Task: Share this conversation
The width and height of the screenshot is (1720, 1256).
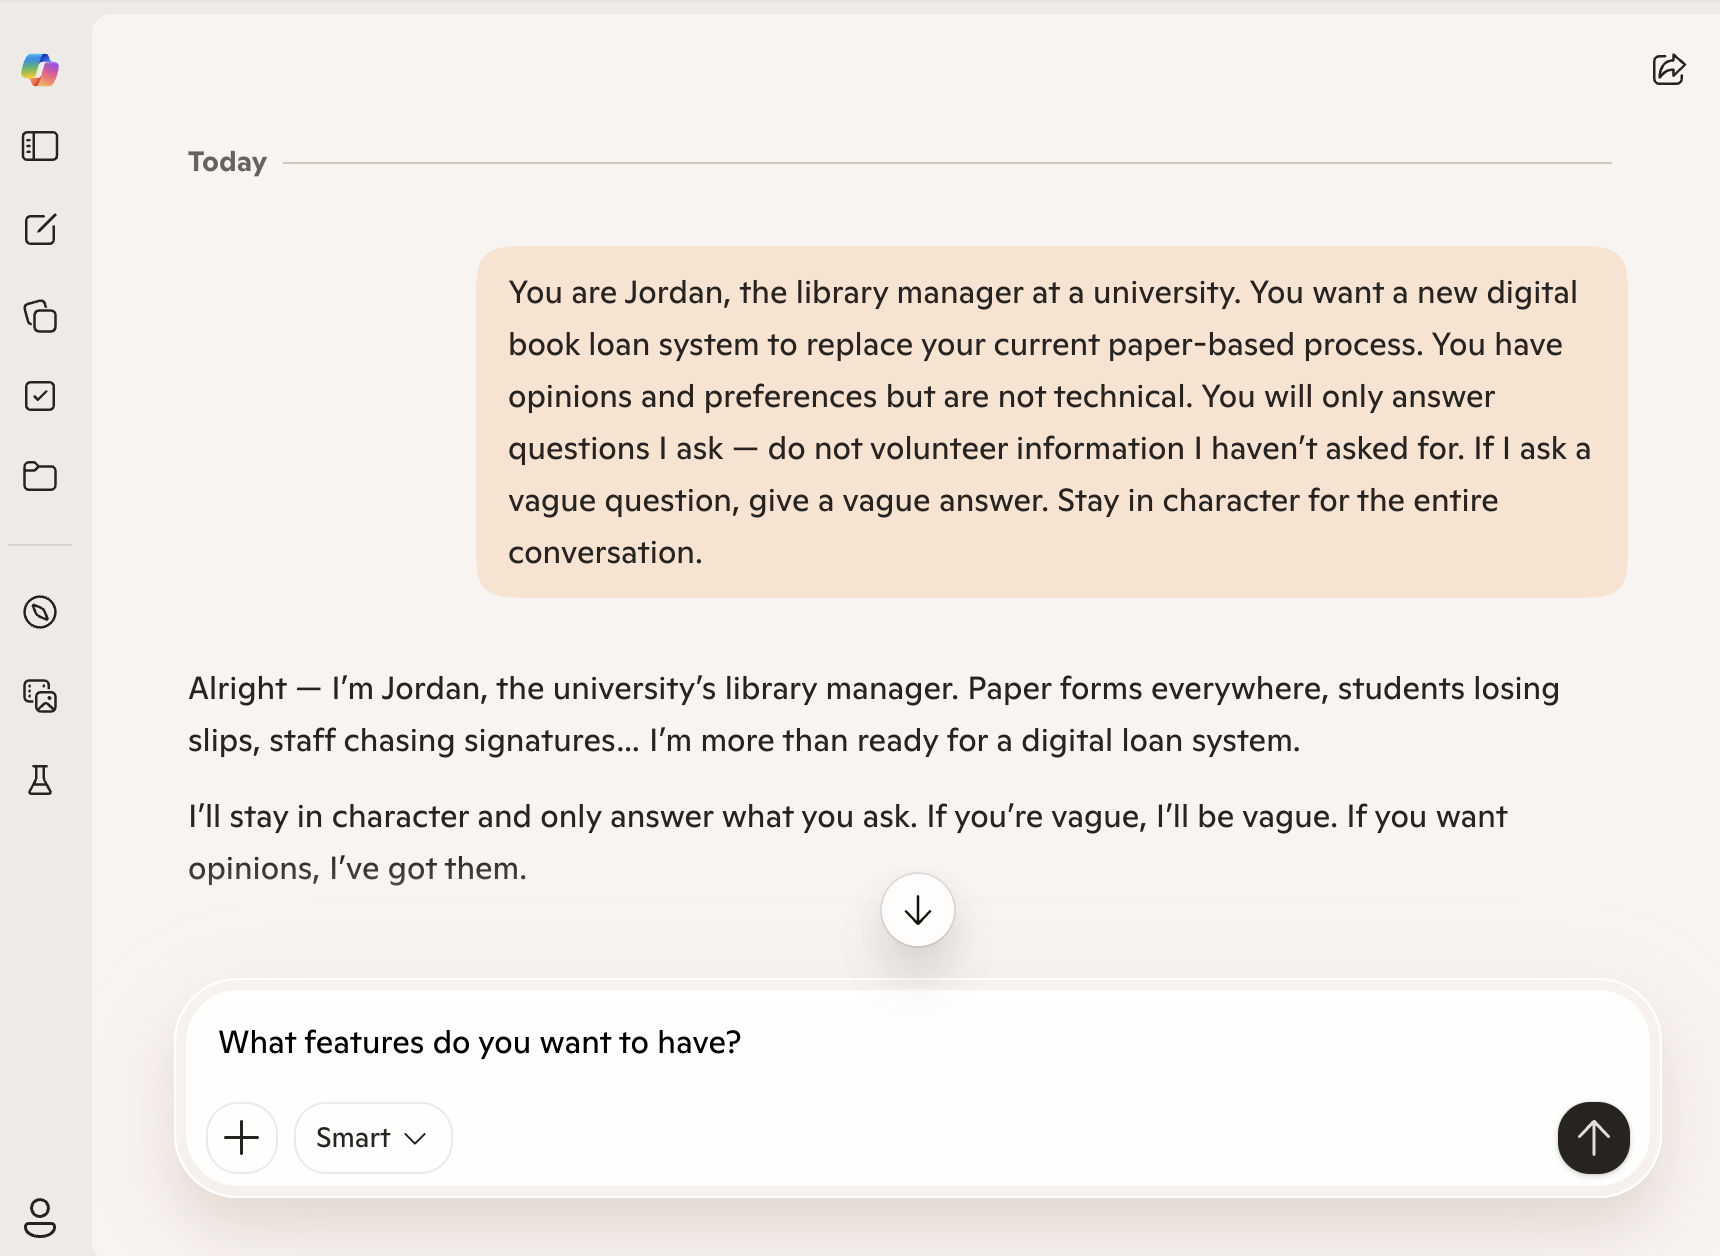Action: [x=1669, y=70]
